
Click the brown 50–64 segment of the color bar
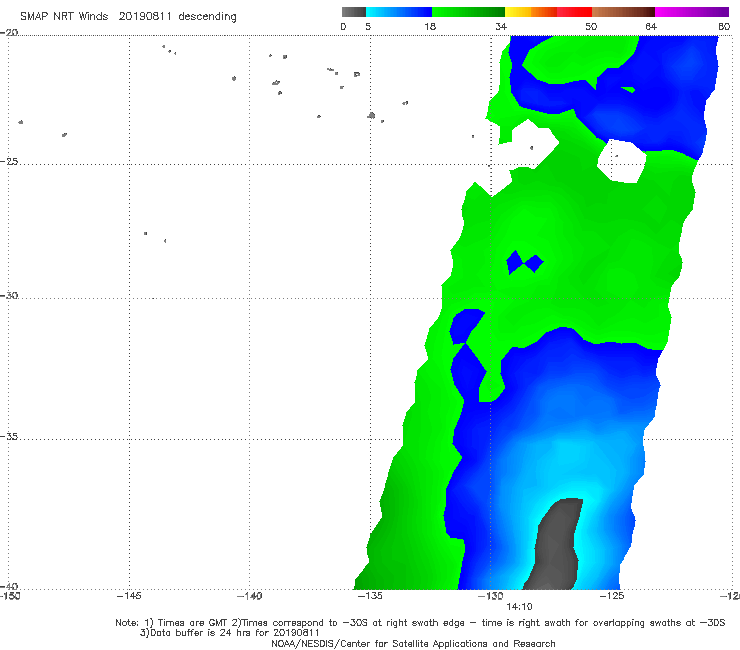coord(623,12)
